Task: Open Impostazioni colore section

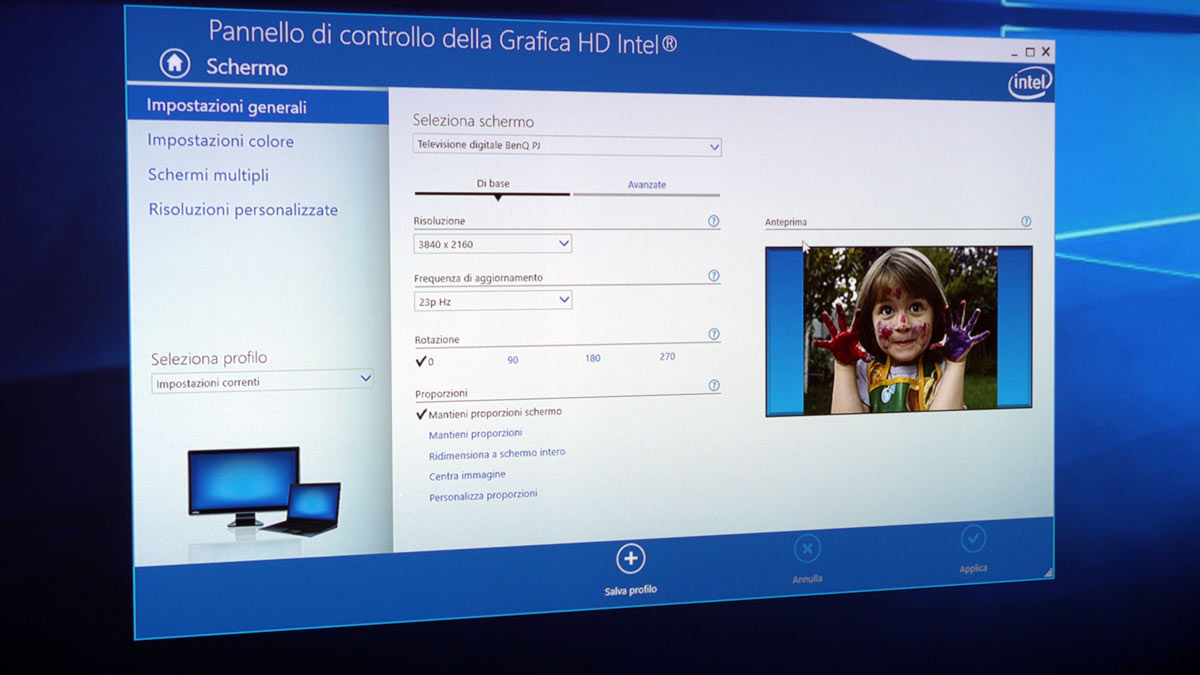Action: click(x=221, y=141)
